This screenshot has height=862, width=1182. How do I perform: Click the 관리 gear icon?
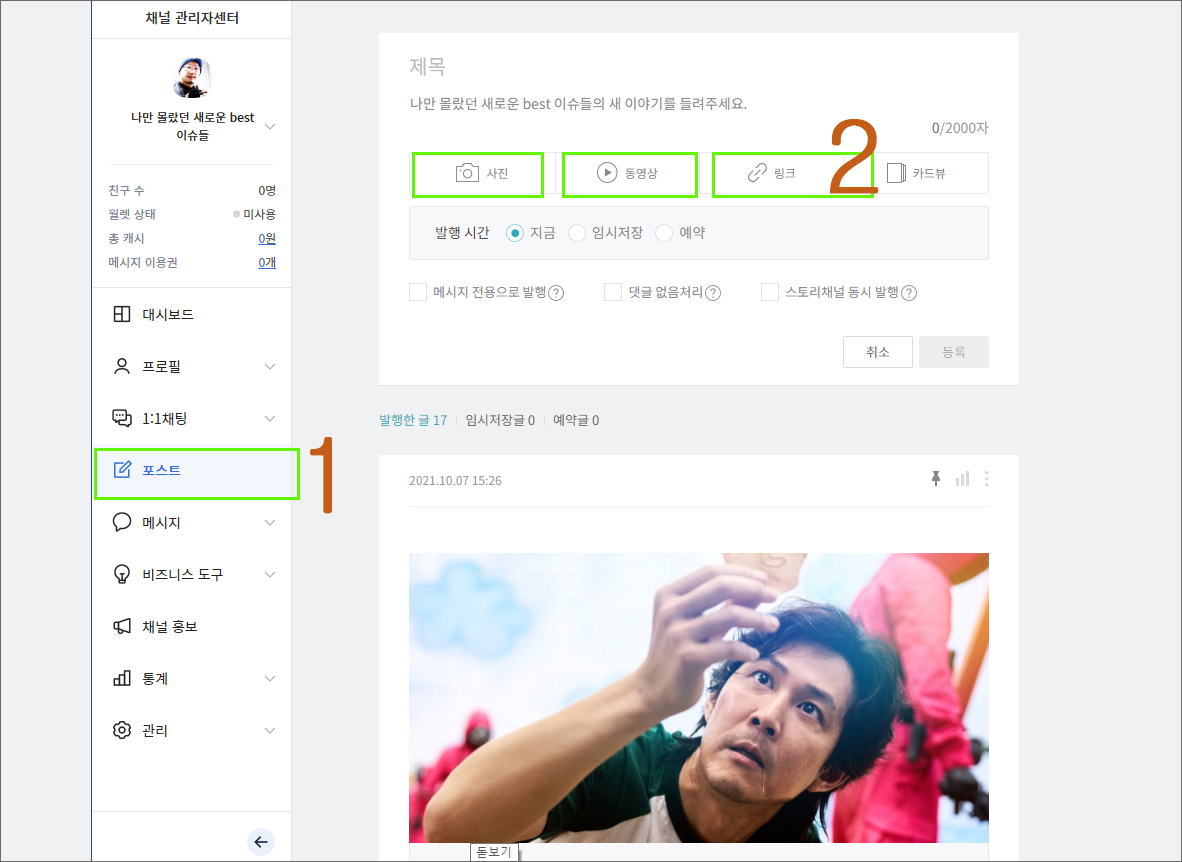[121, 730]
